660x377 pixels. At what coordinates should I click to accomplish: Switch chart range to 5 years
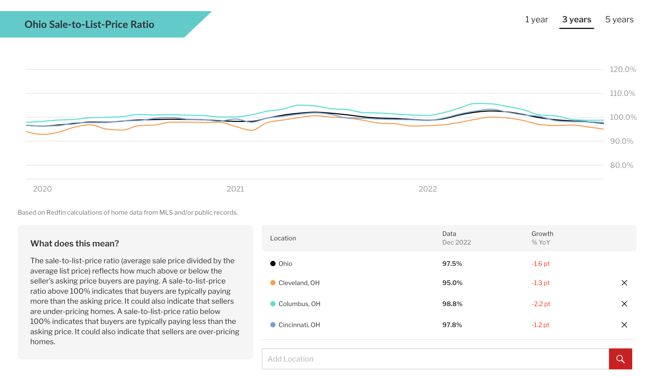(x=619, y=20)
